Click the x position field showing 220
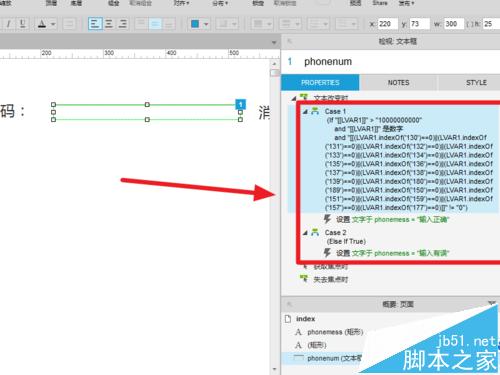 (x=388, y=24)
